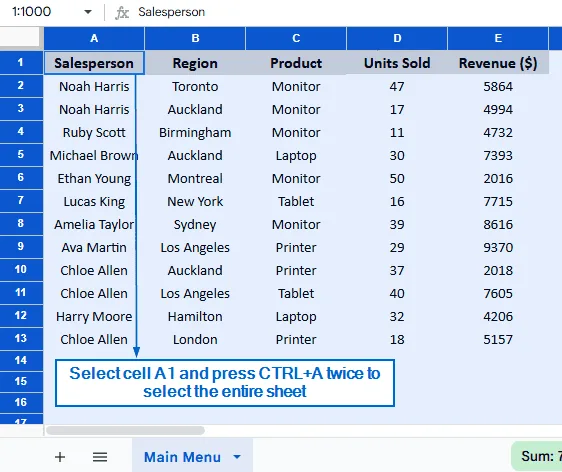Click the Revenue ($) header cell

(x=498, y=63)
